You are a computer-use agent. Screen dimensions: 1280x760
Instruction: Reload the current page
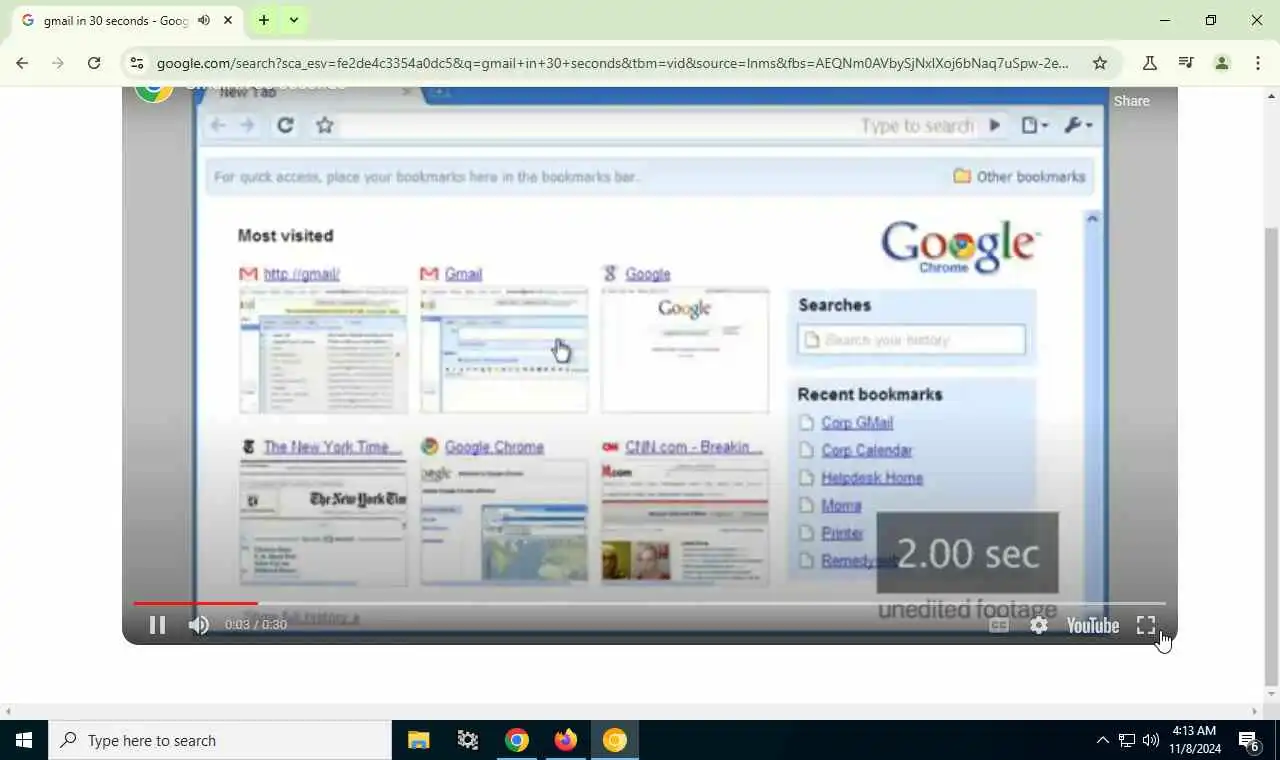pyautogui.click(x=94, y=63)
